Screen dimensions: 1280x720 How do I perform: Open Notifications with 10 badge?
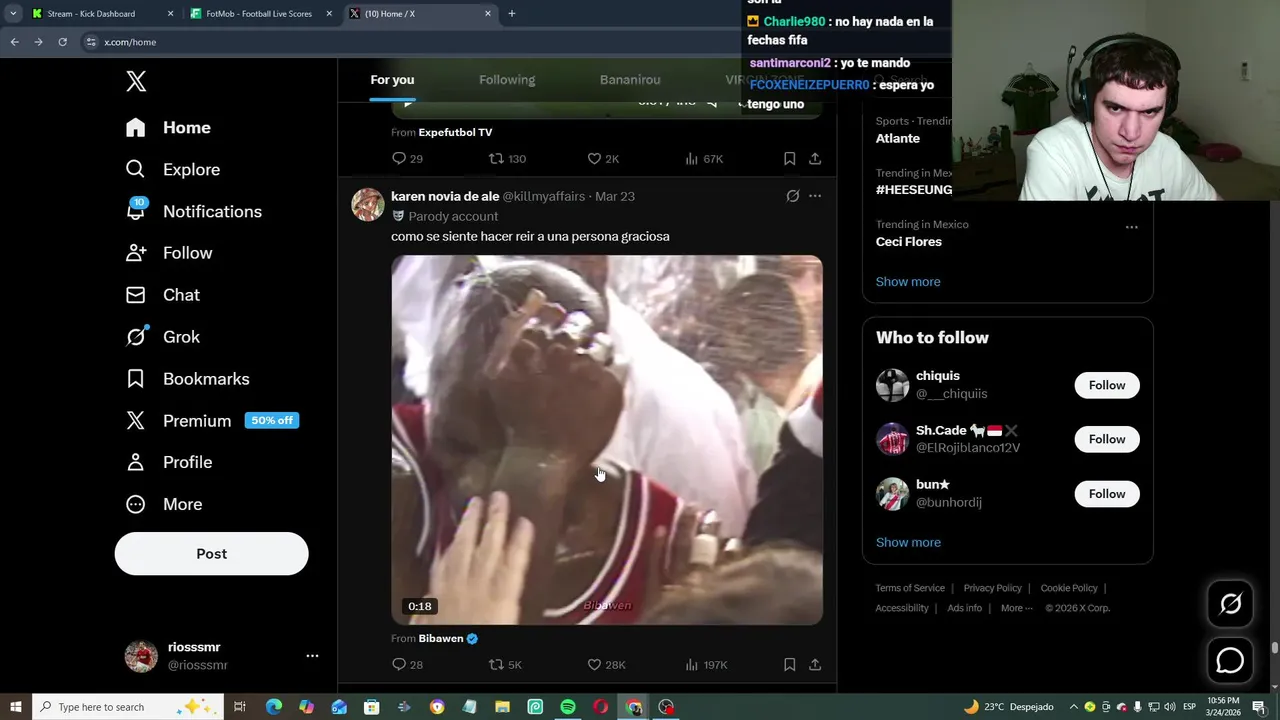coord(193,211)
